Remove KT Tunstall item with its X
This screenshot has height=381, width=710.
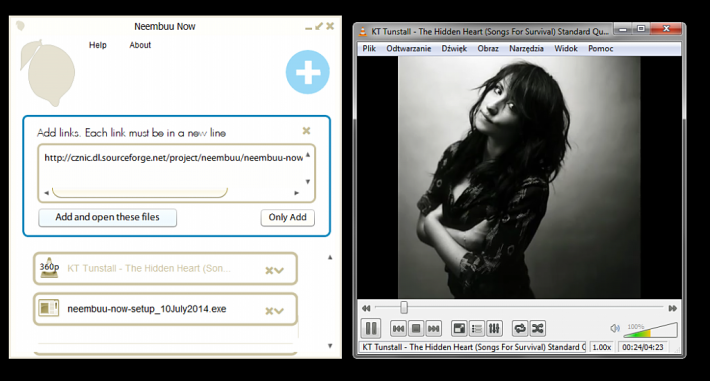(269, 270)
